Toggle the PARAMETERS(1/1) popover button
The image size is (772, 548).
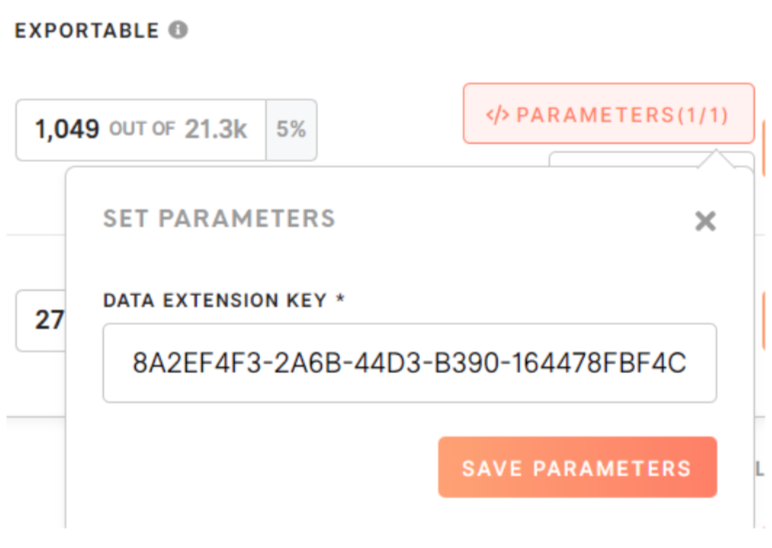608,114
